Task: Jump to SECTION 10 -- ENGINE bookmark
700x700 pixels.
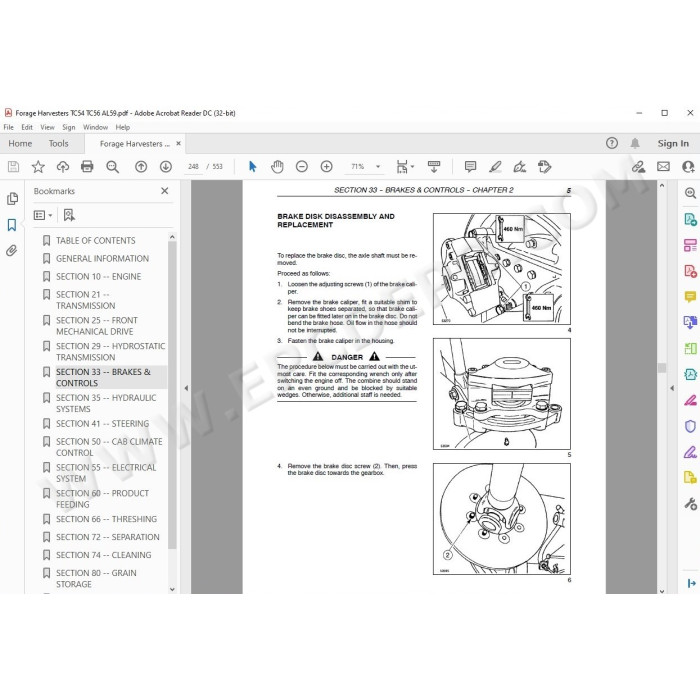Action: tap(98, 277)
